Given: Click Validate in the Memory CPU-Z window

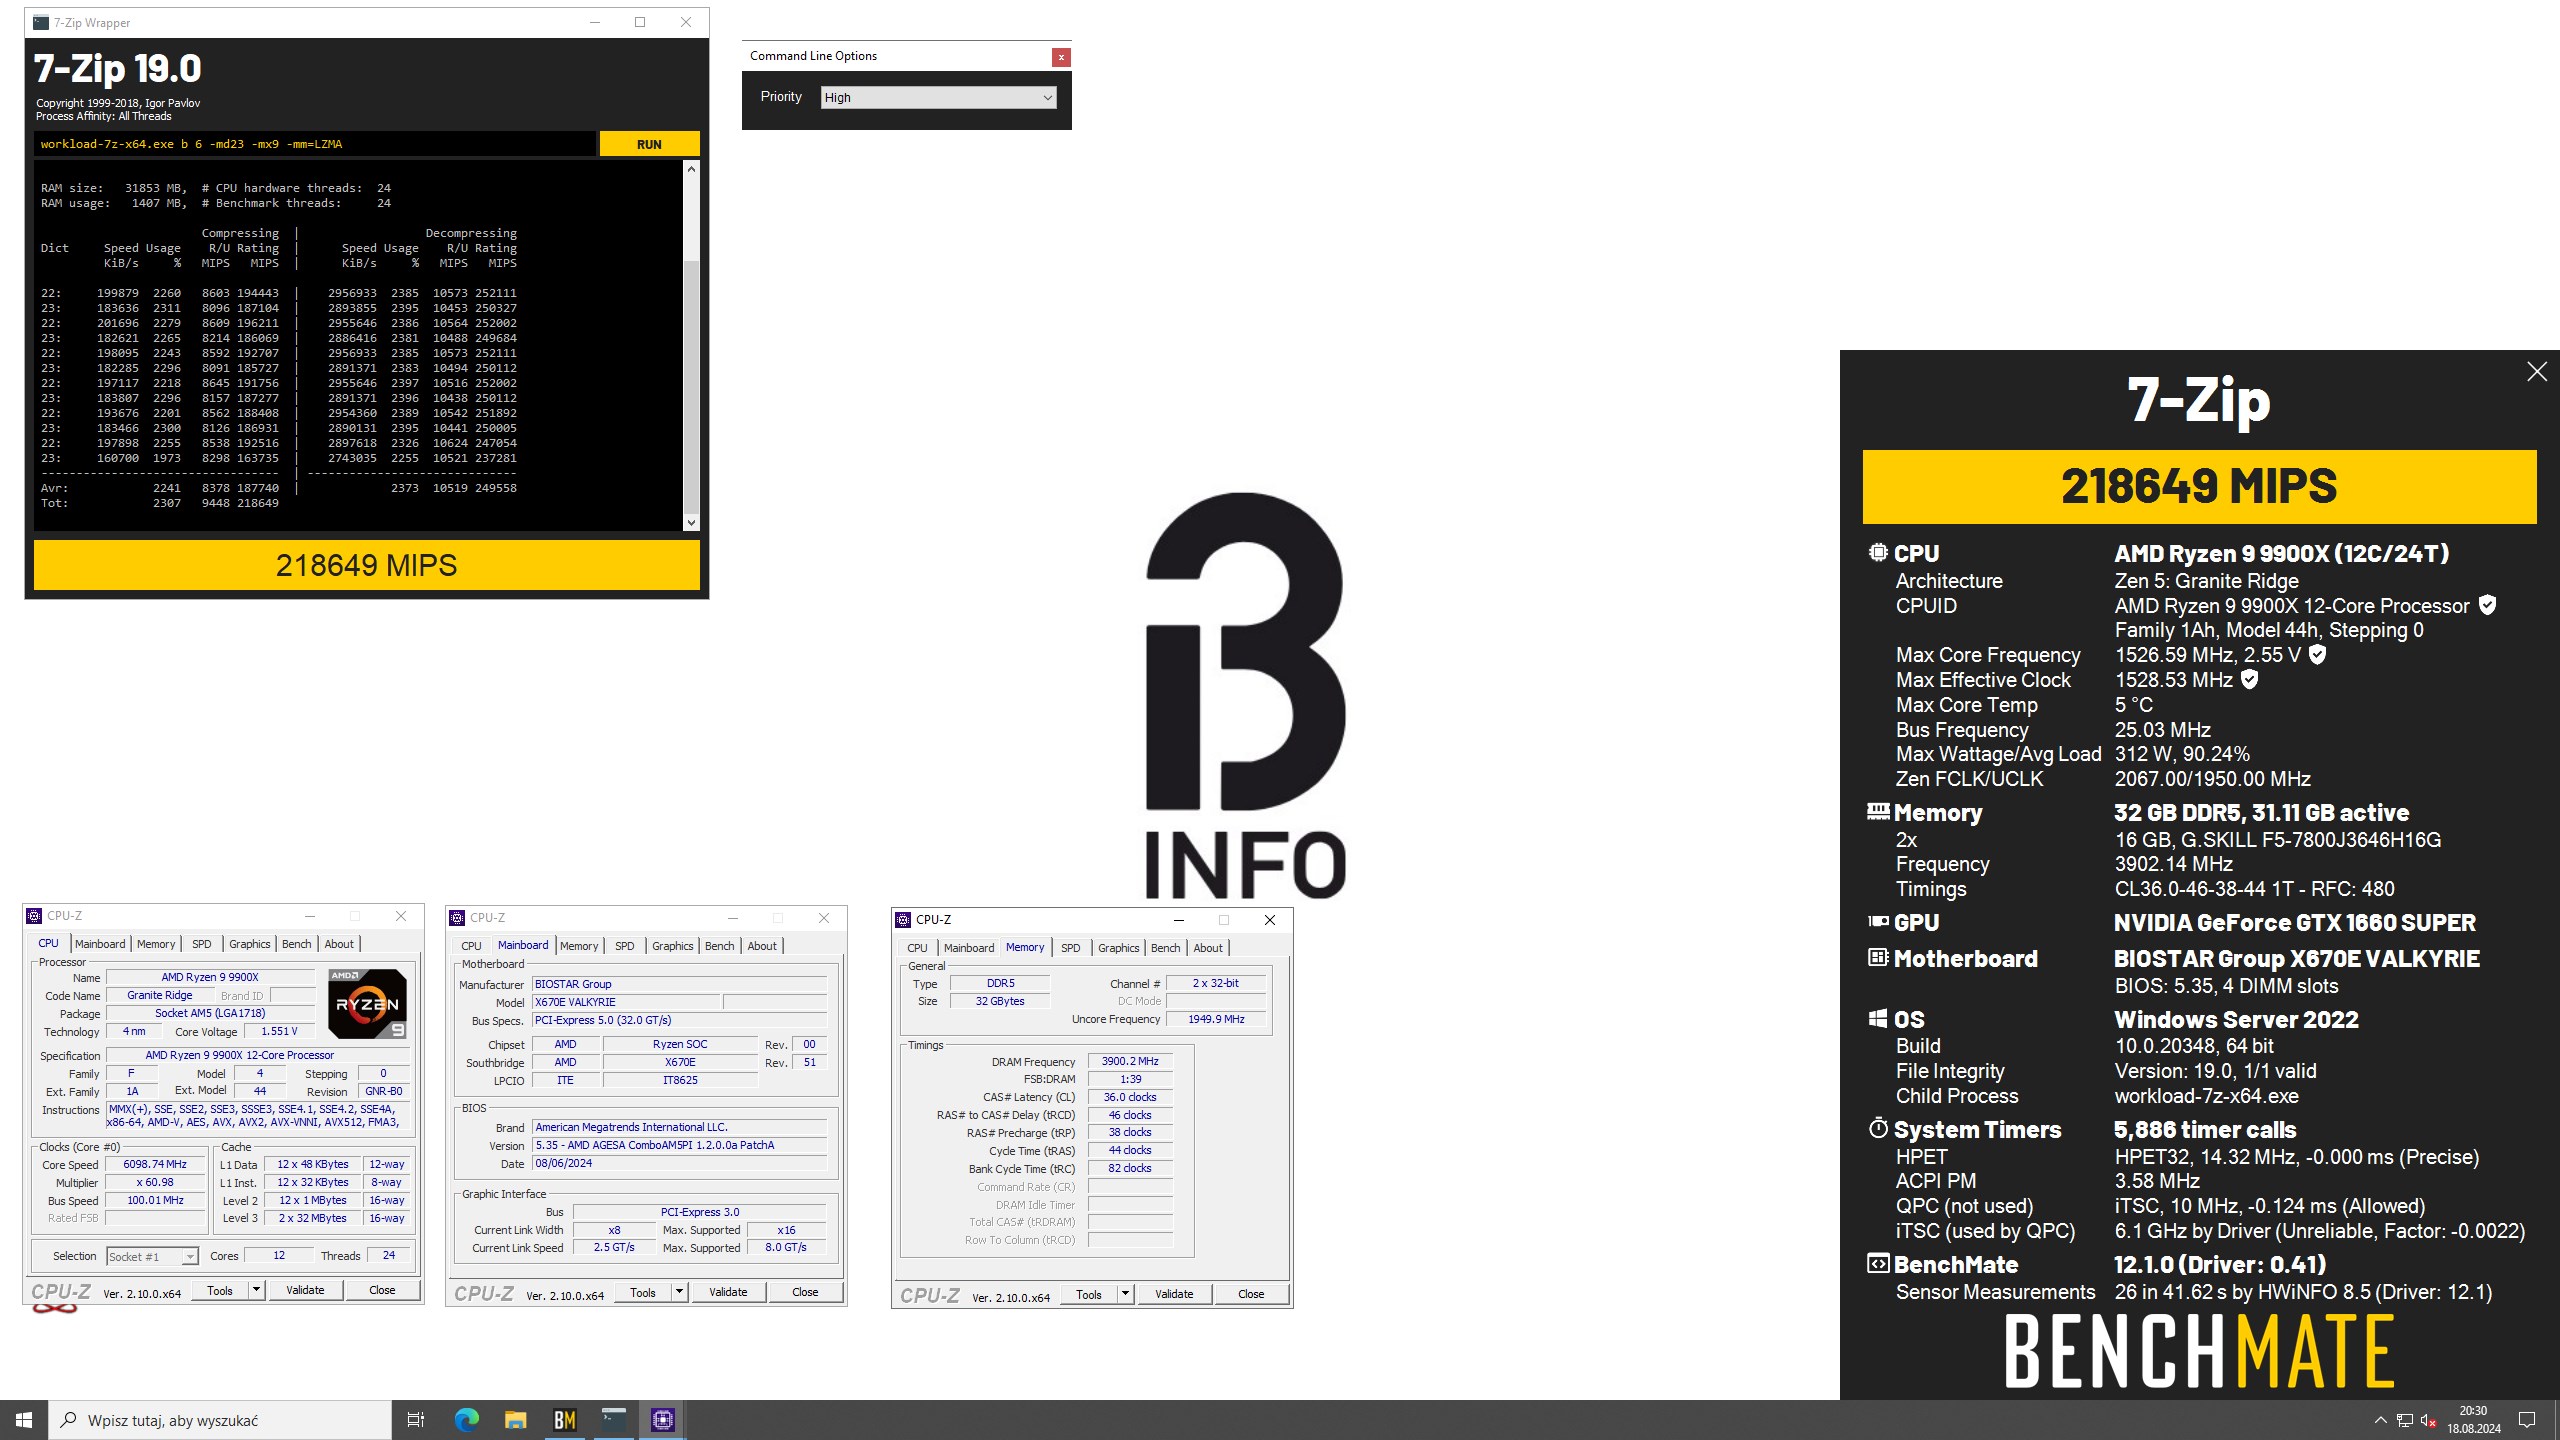Looking at the screenshot, I should coord(1174,1294).
